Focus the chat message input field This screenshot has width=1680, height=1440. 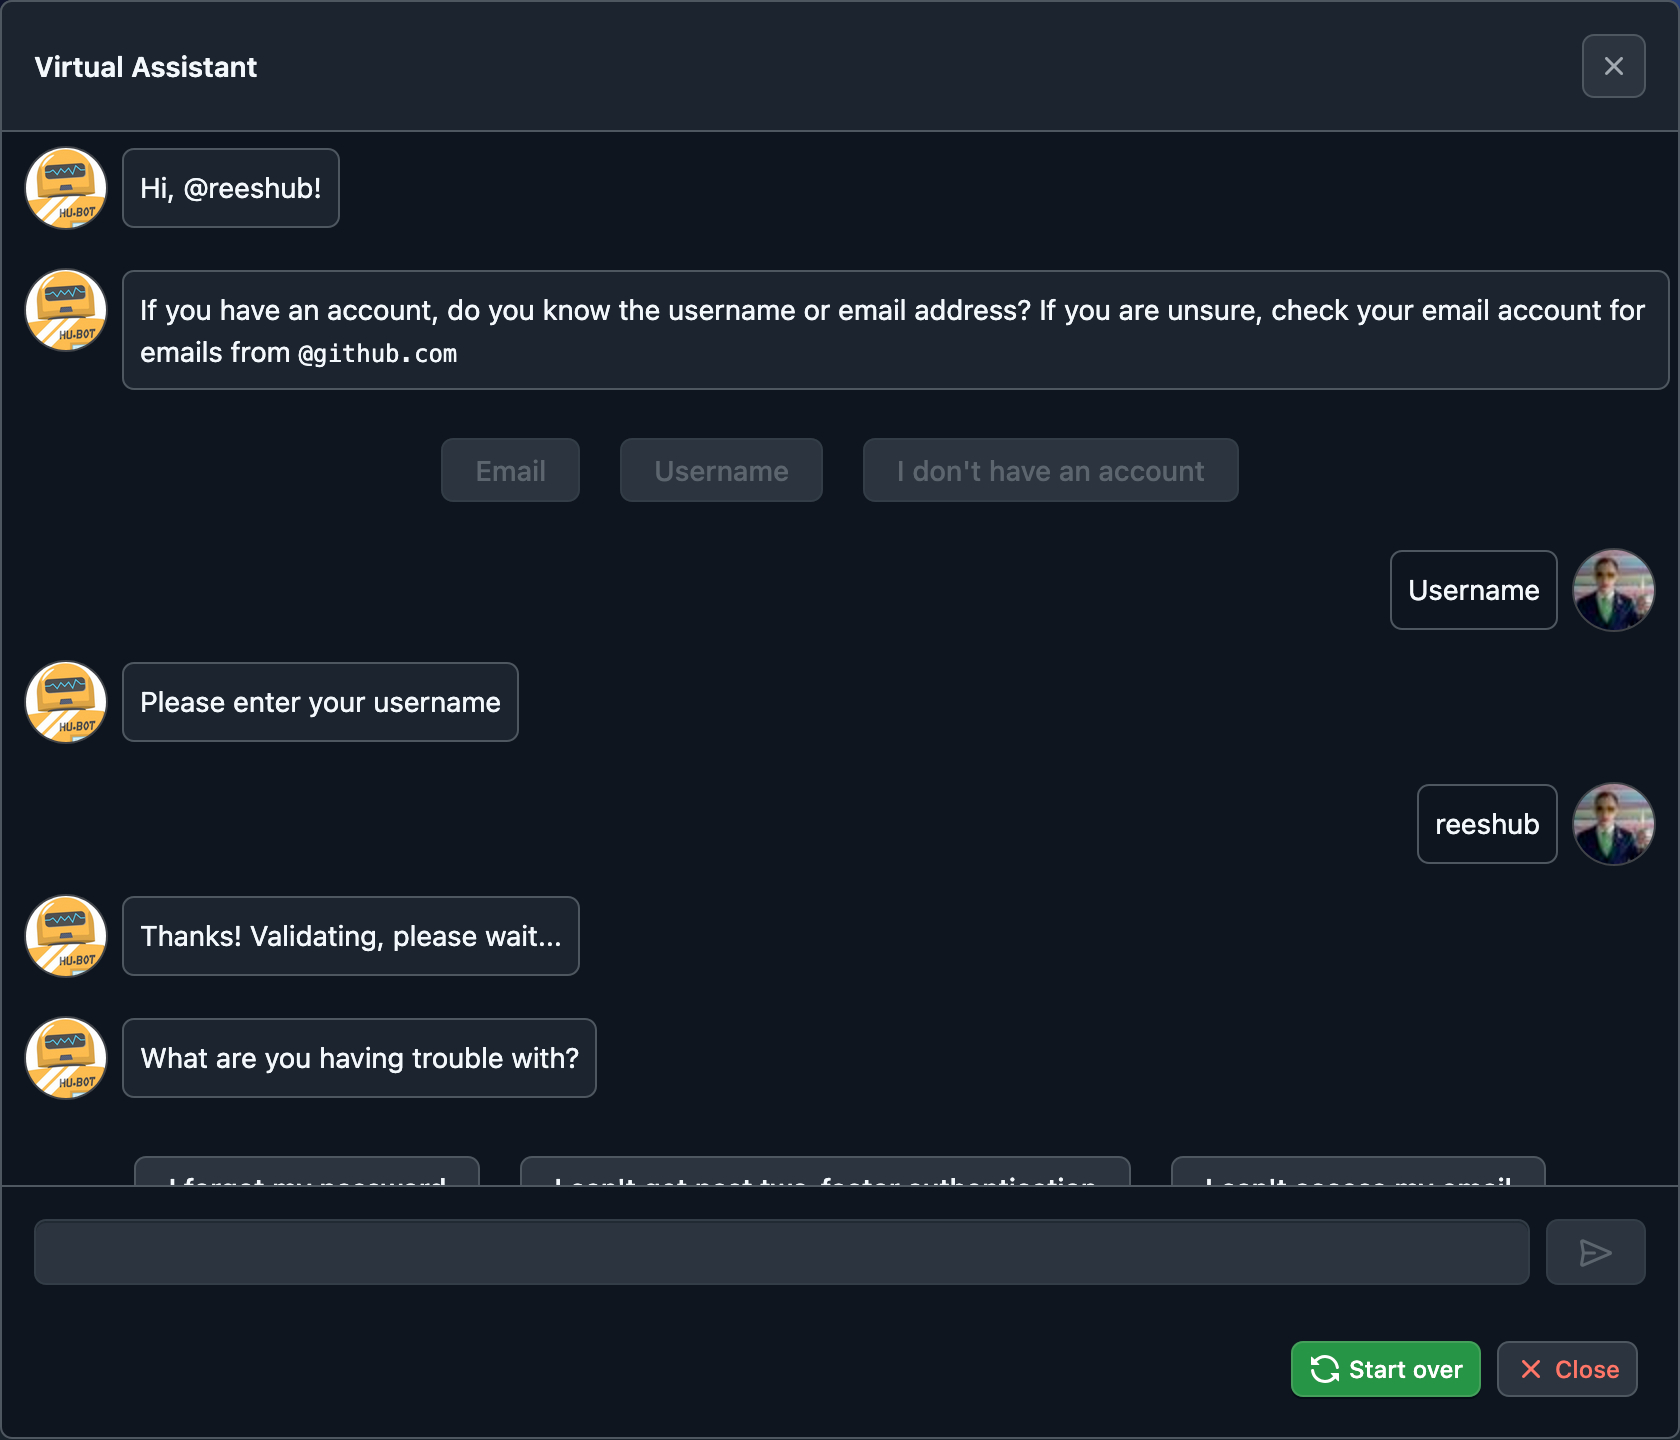point(781,1252)
